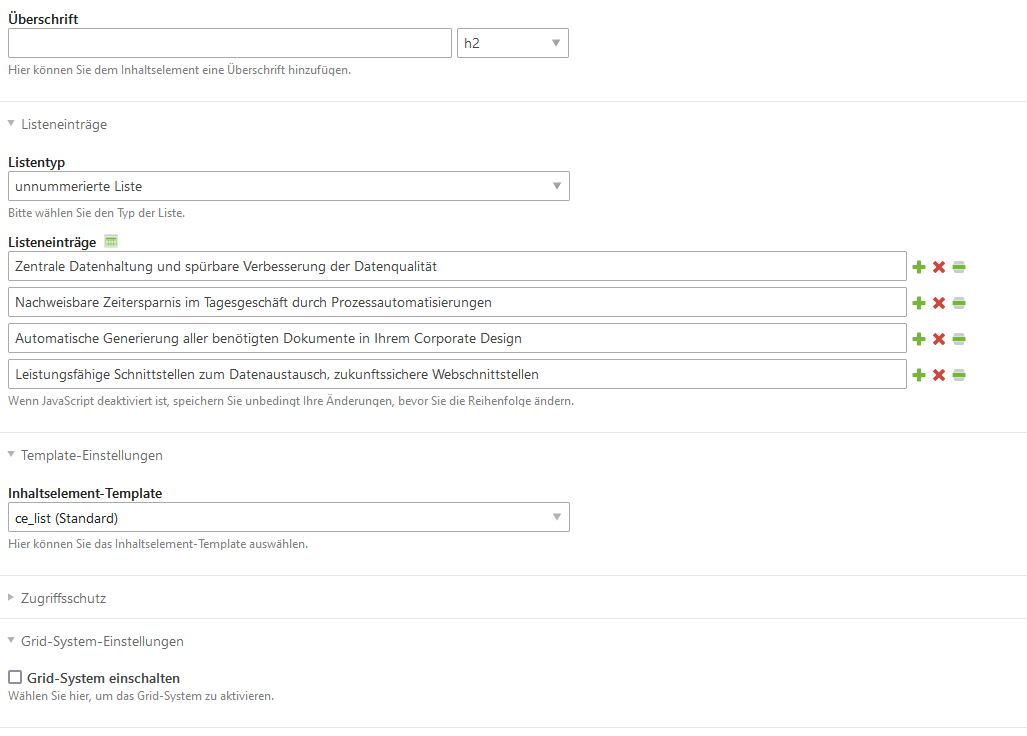Click drag handle of 'Nachweisbare Zeitersparnis' entry
Screen dimensions: 1027x736
[959, 303]
